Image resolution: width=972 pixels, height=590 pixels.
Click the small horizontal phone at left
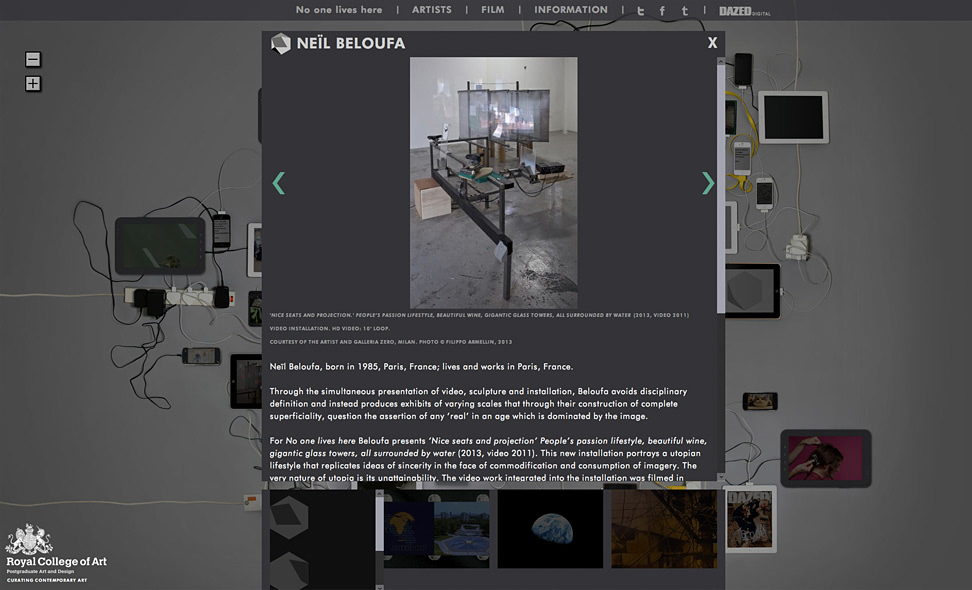click(201, 356)
